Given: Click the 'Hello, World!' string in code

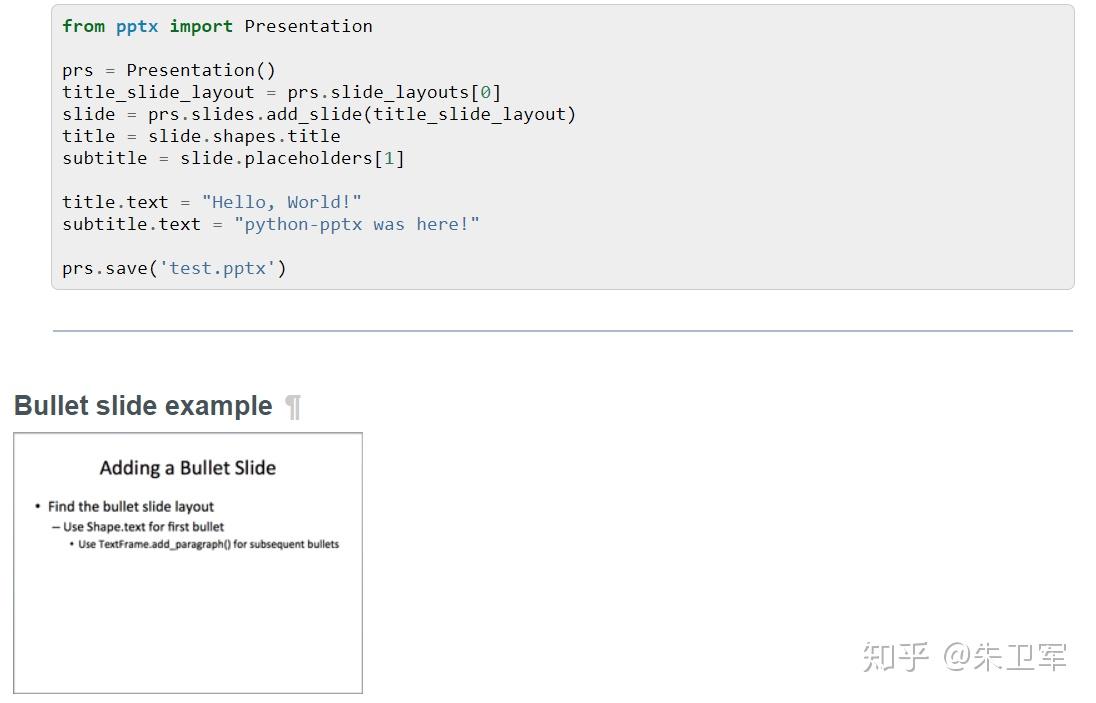Looking at the screenshot, I should [282, 202].
